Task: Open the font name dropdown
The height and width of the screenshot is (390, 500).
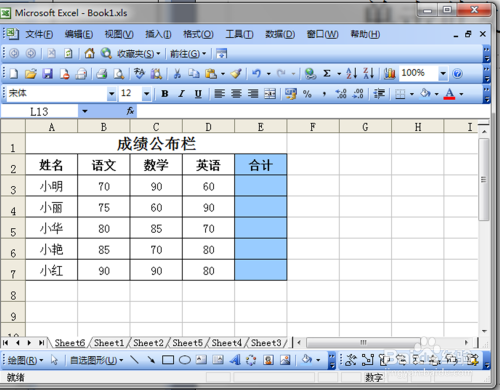Action: 112,94
